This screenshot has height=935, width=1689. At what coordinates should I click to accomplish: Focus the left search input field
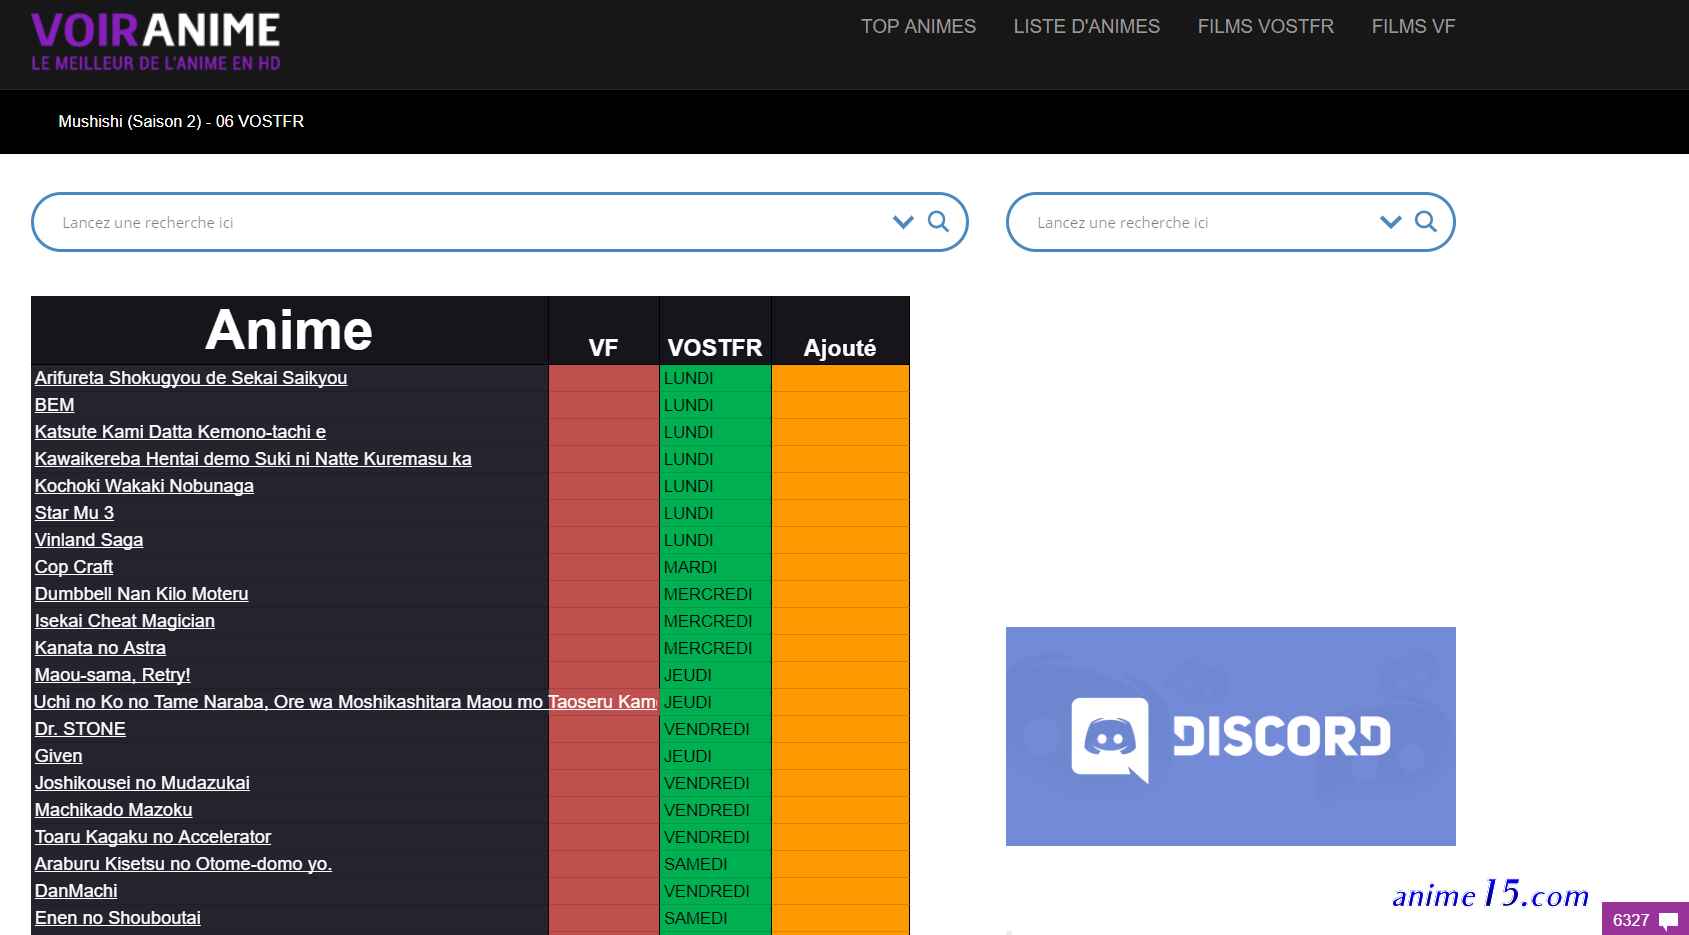point(470,222)
